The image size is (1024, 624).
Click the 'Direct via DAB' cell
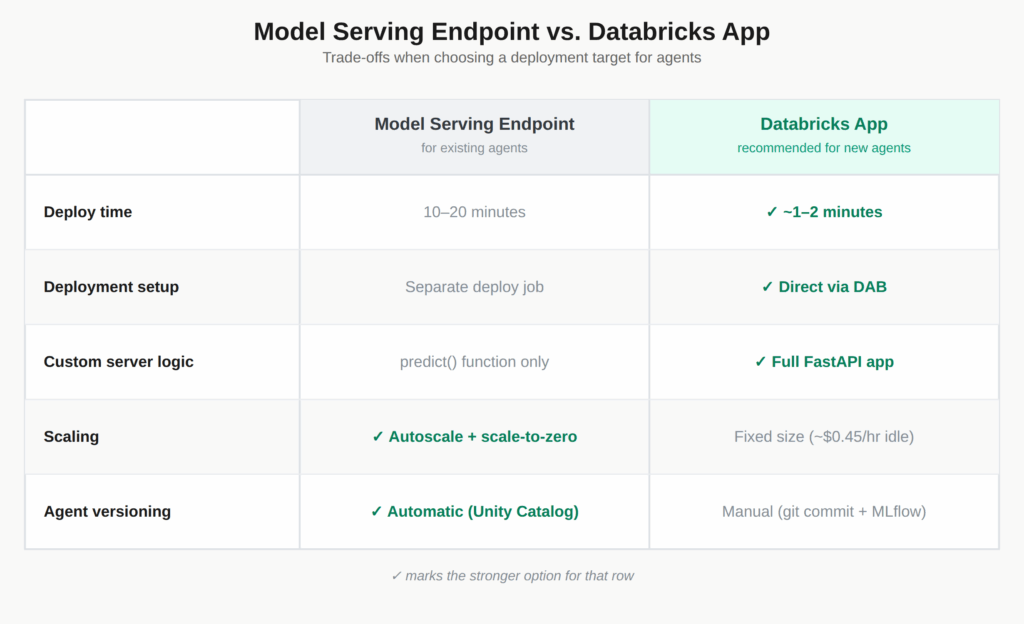point(824,287)
